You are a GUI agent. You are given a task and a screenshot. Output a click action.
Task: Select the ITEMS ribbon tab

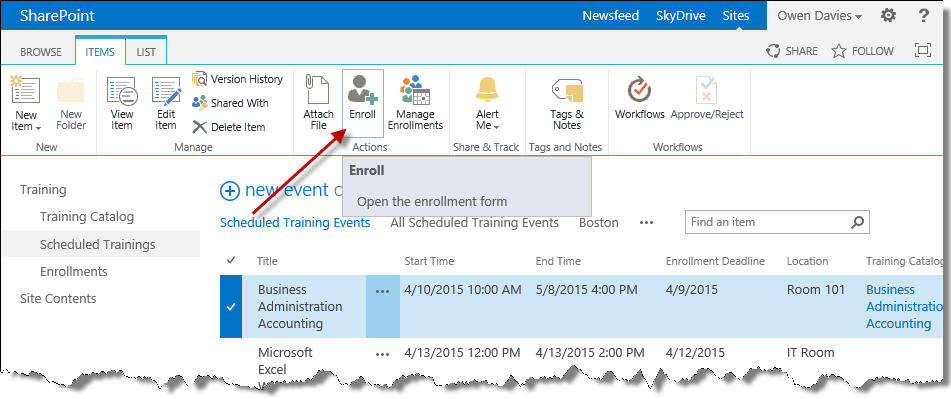(100, 52)
